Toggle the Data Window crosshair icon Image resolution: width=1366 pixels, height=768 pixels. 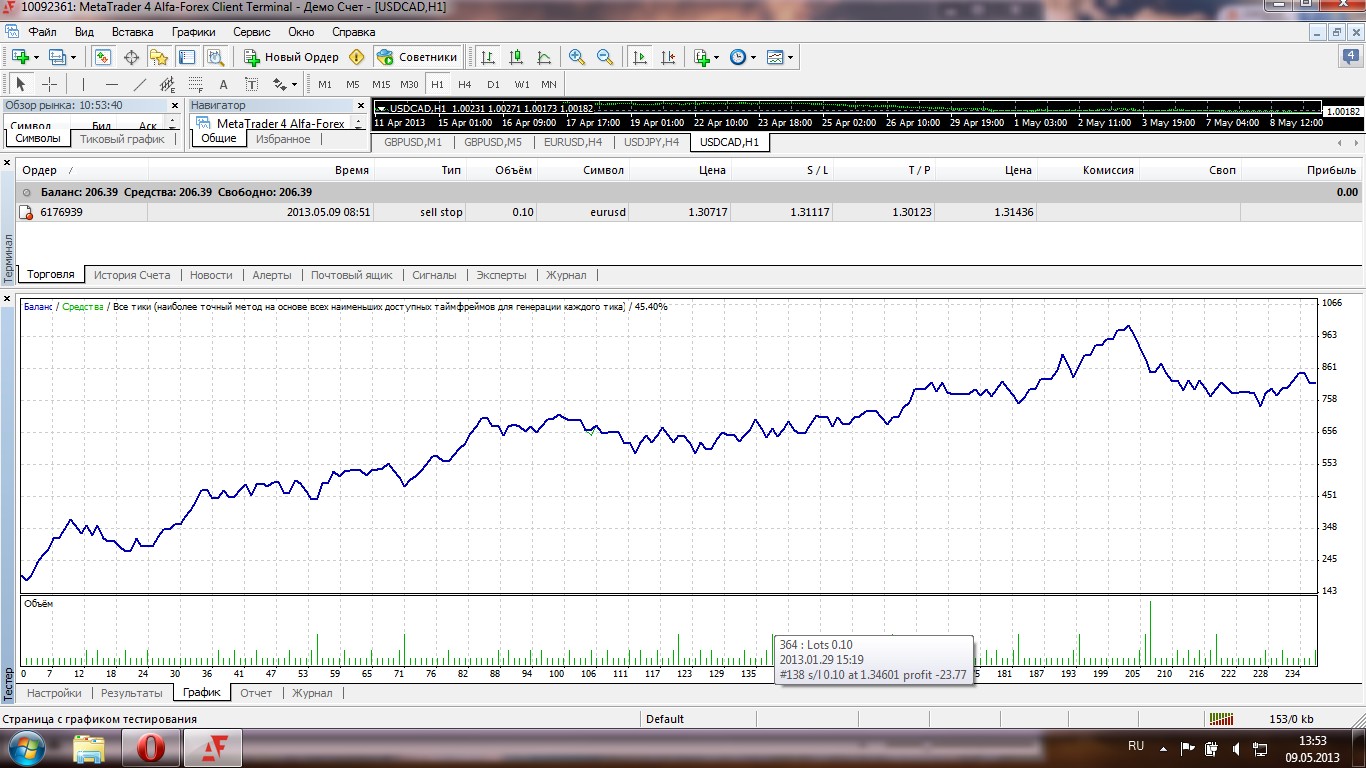pos(131,57)
